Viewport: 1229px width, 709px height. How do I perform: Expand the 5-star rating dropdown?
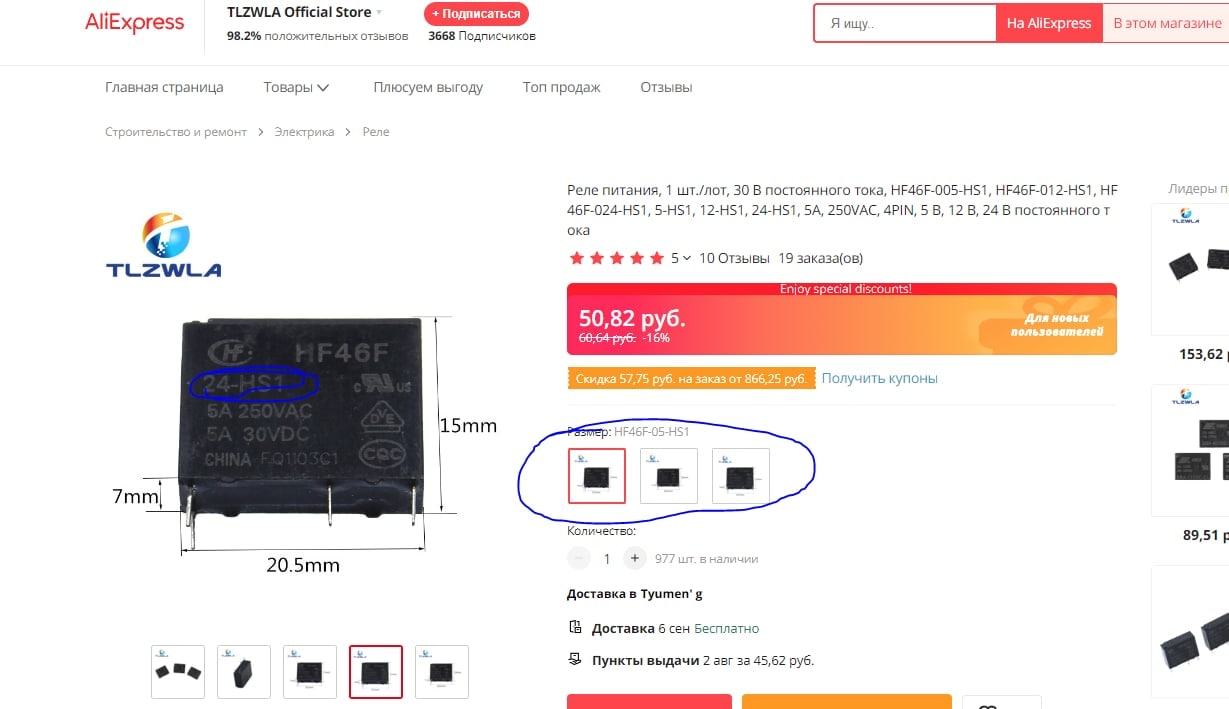[687, 258]
